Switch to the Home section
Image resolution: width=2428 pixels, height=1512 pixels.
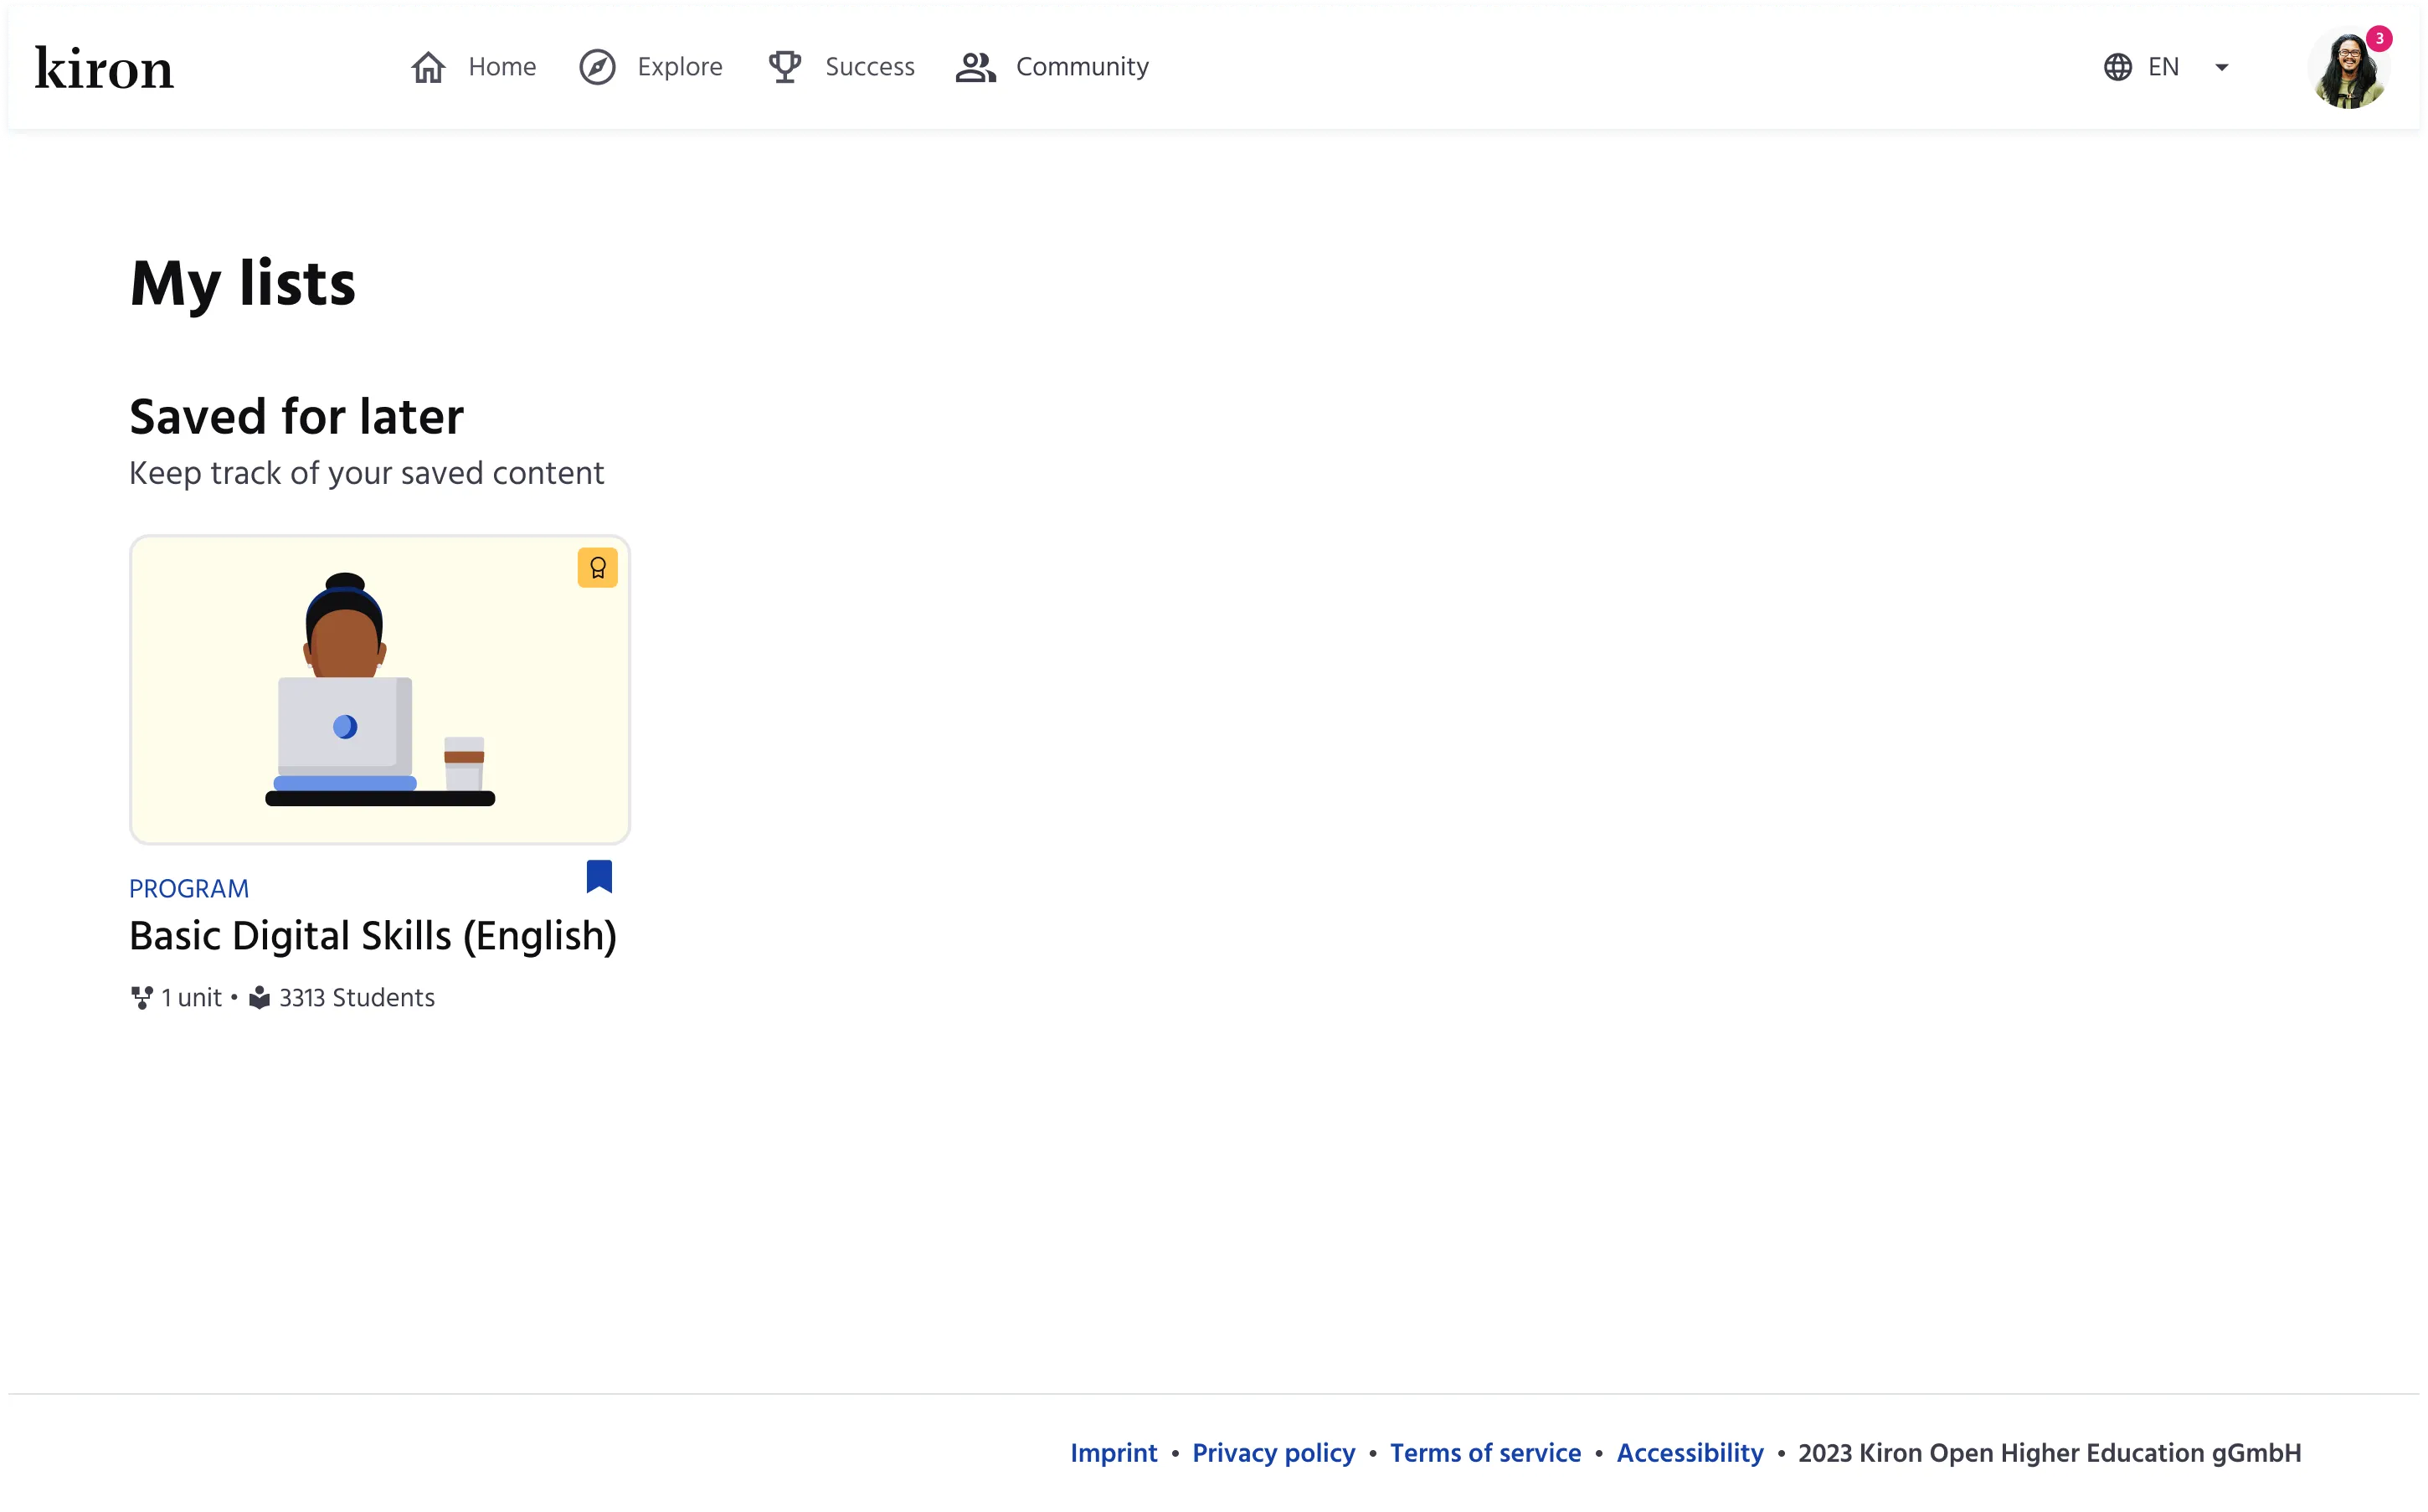(x=501, y=66)
